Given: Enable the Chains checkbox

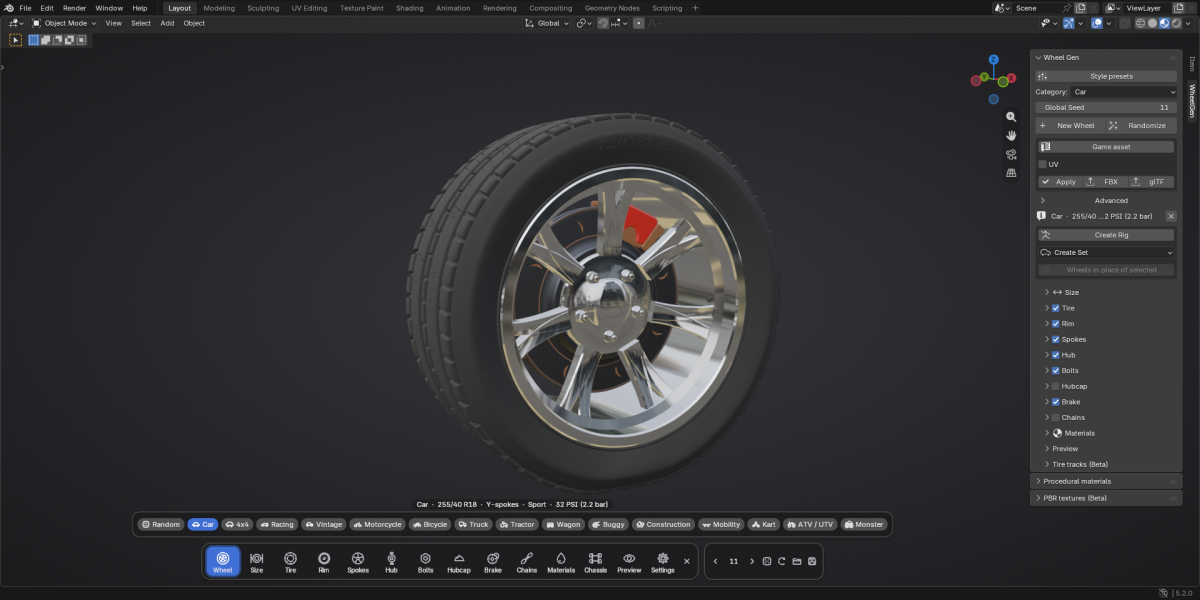Looking at the screenshot, I should click(x=1056, y=417).
